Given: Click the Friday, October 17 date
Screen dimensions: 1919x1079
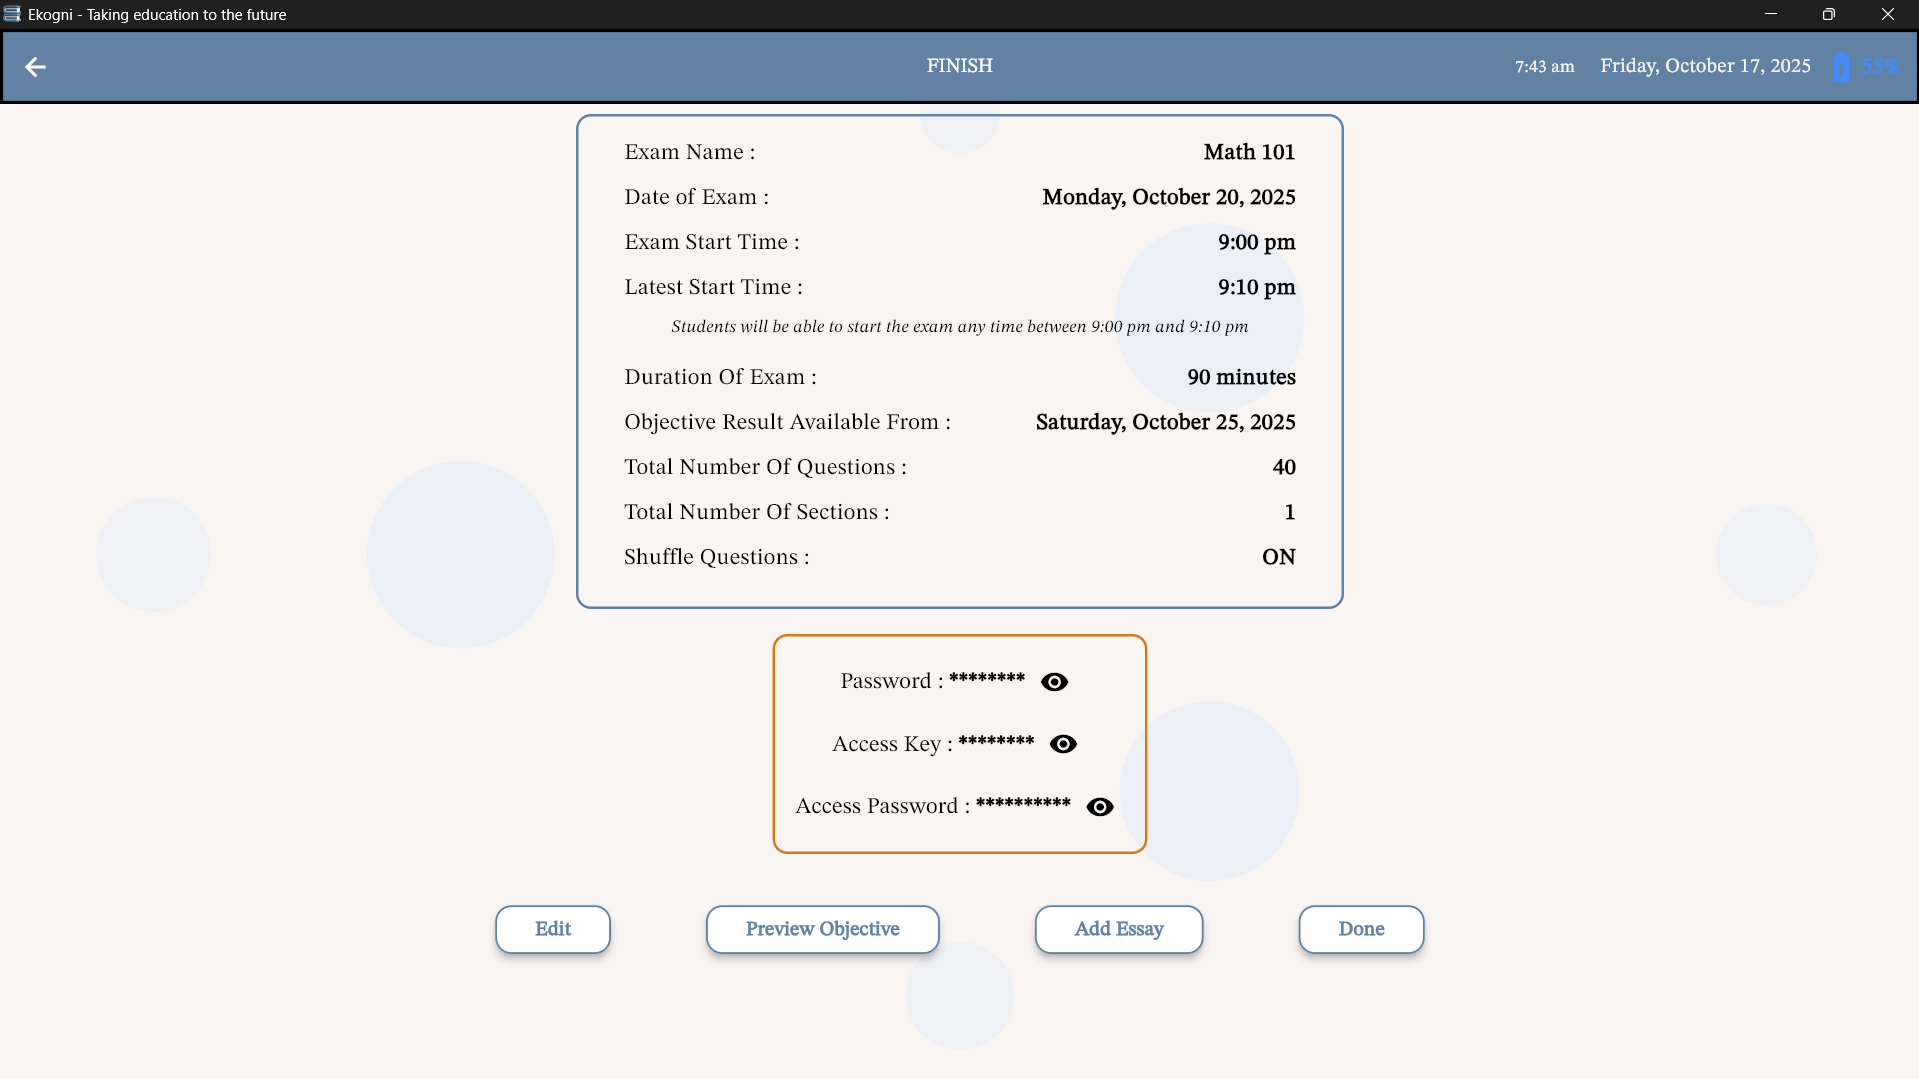Looking at the screenshot, I should [x=1705, y=66].
